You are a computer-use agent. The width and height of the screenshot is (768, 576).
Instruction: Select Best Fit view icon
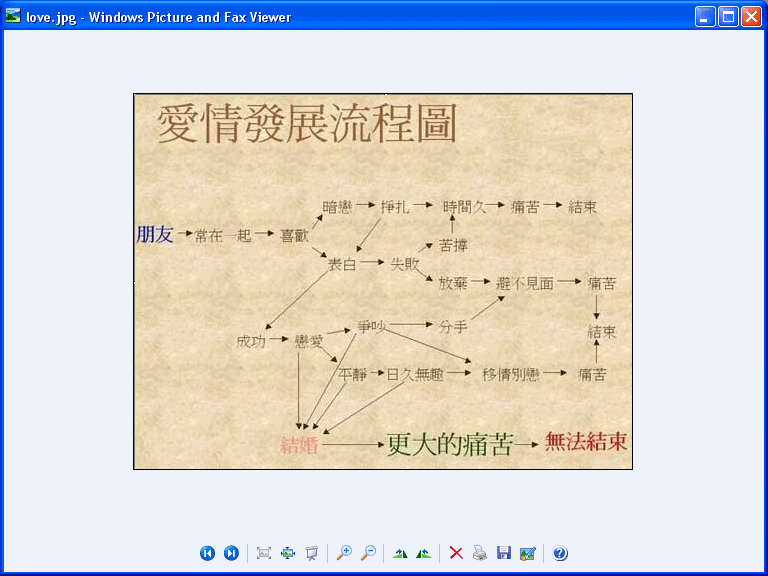pos(264,553)
